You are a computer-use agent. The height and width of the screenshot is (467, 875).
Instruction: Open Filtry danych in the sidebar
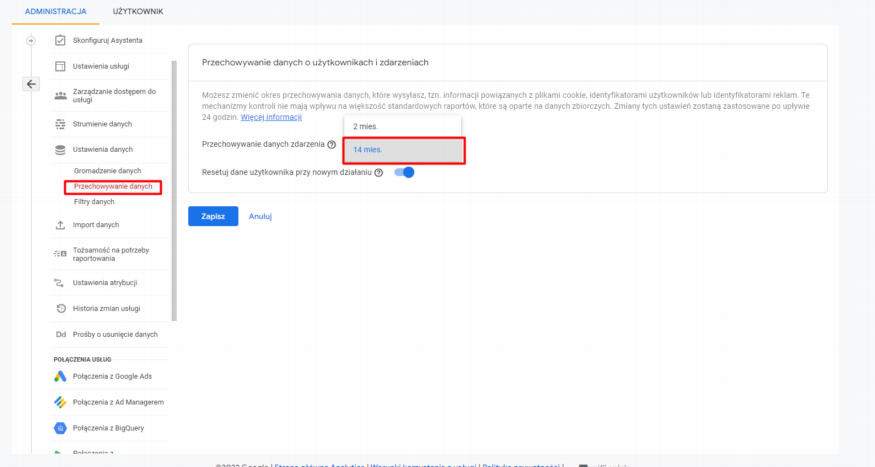point(94,201)
